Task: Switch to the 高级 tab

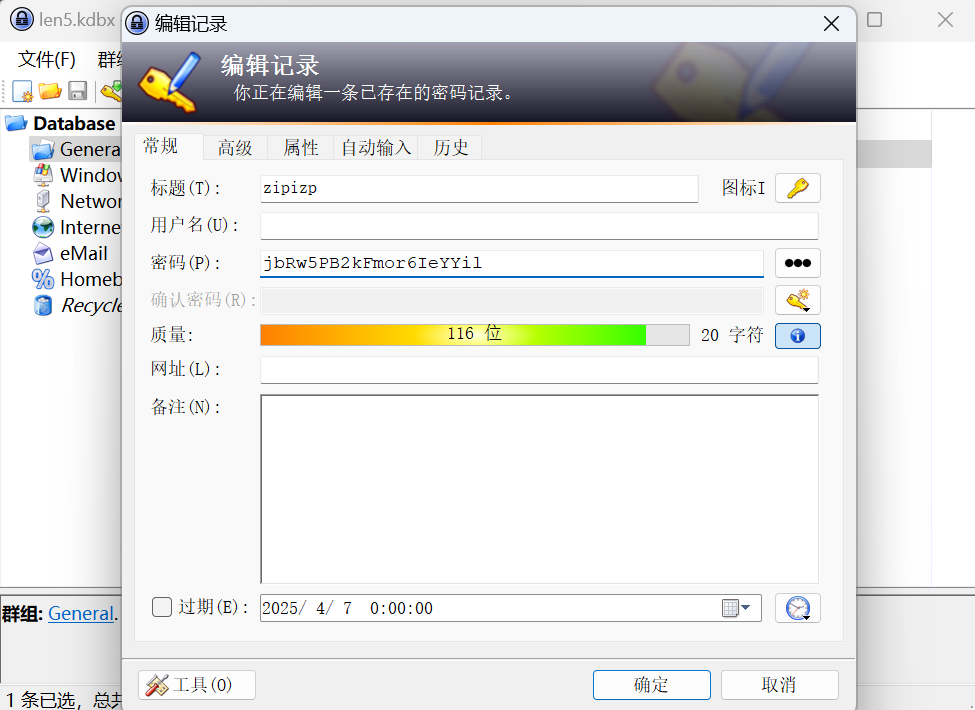Action: pyautogui.click(x=235, y=148)
